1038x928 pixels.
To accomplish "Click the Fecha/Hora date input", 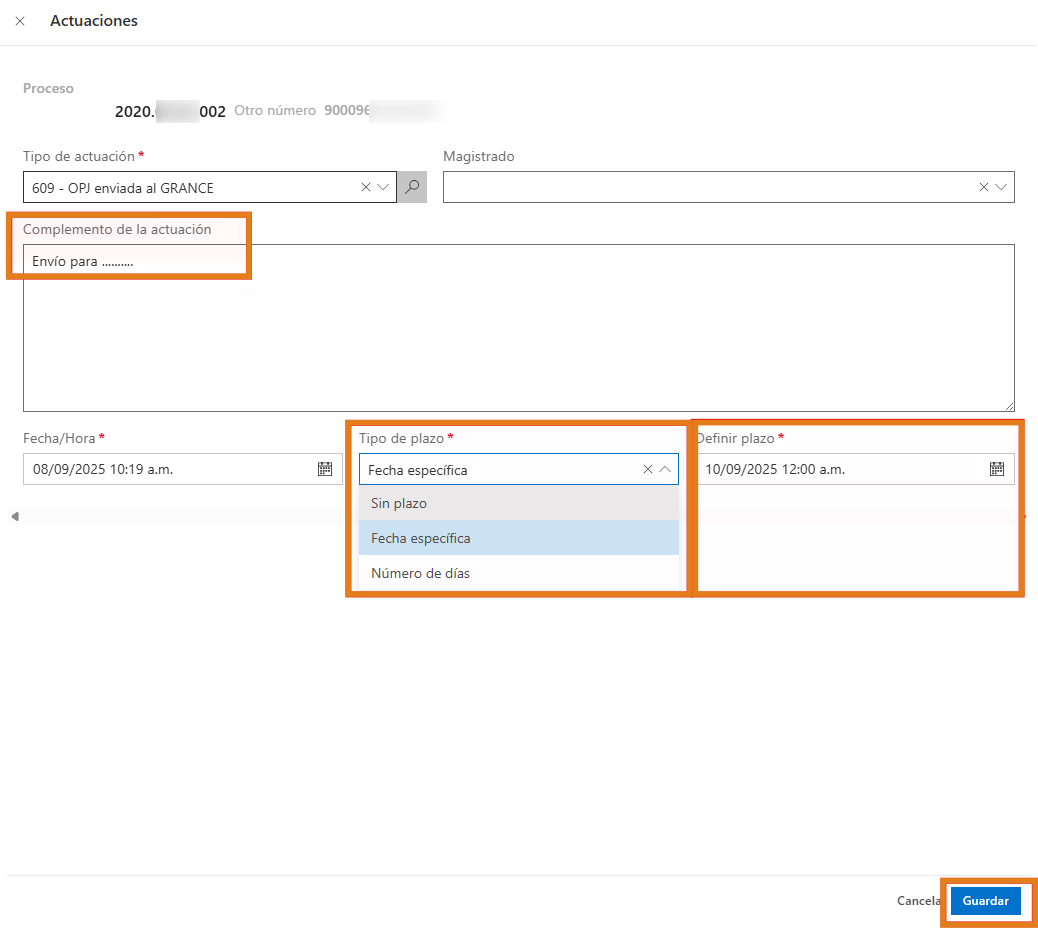I will pyautogui.click(x=170, y=469).
